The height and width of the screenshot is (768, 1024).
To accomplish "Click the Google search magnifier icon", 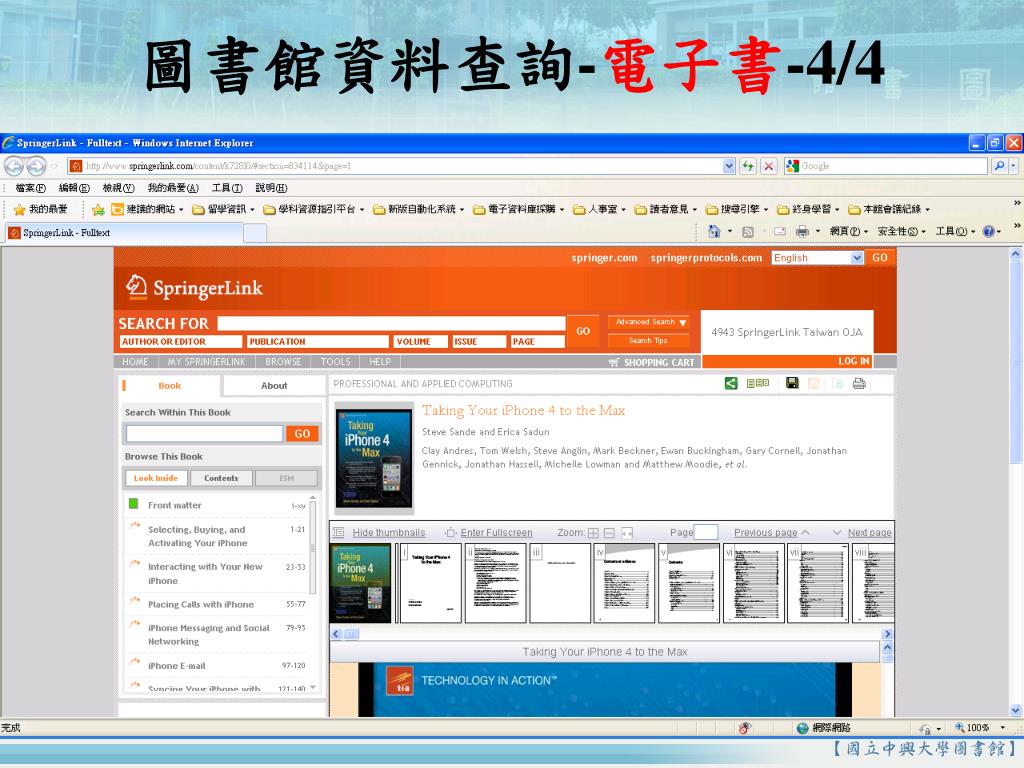I will coord(999,166).
